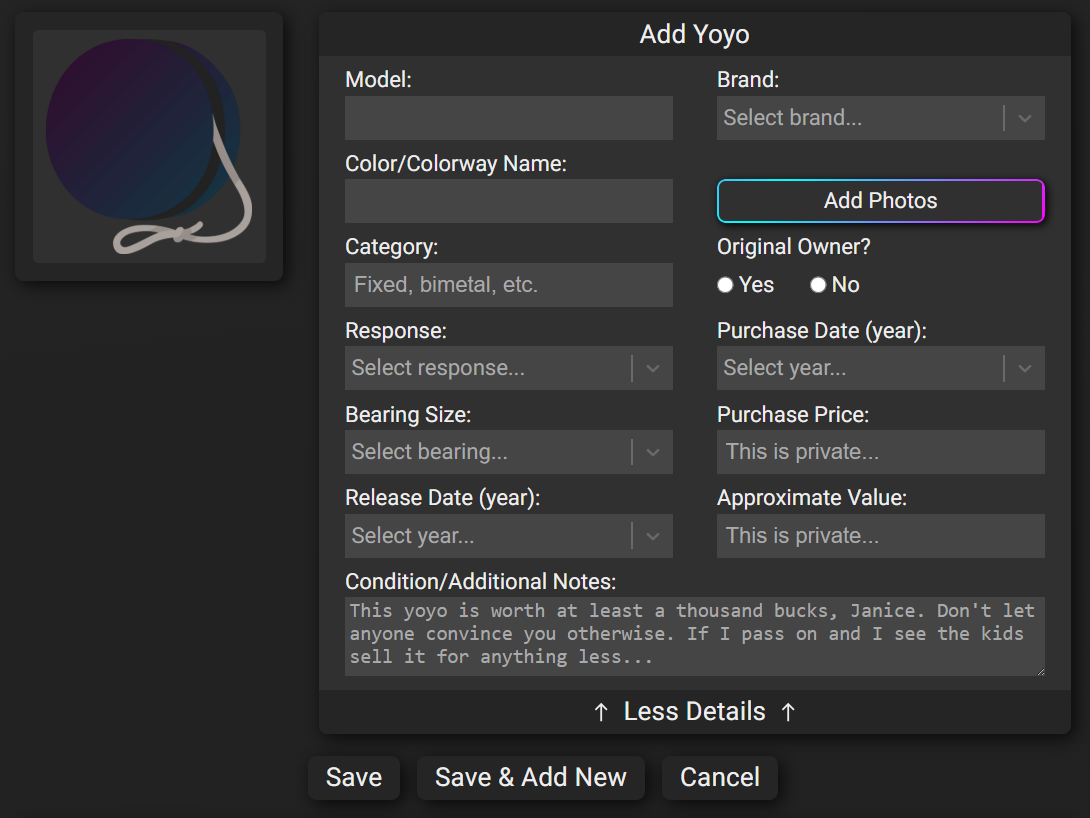Click the Brand dropdown chevron arrow
The image size is (1090, 818).
(x=1025, y=118)
